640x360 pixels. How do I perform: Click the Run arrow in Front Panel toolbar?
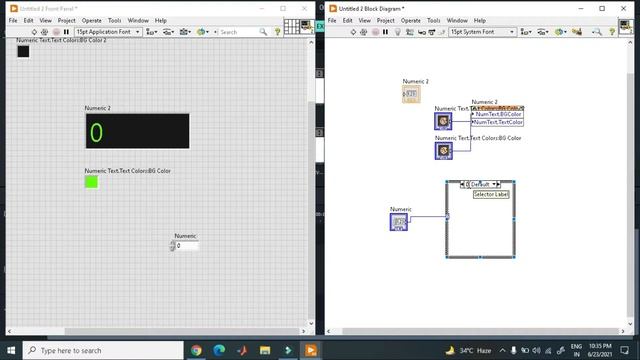pos(34,32)
